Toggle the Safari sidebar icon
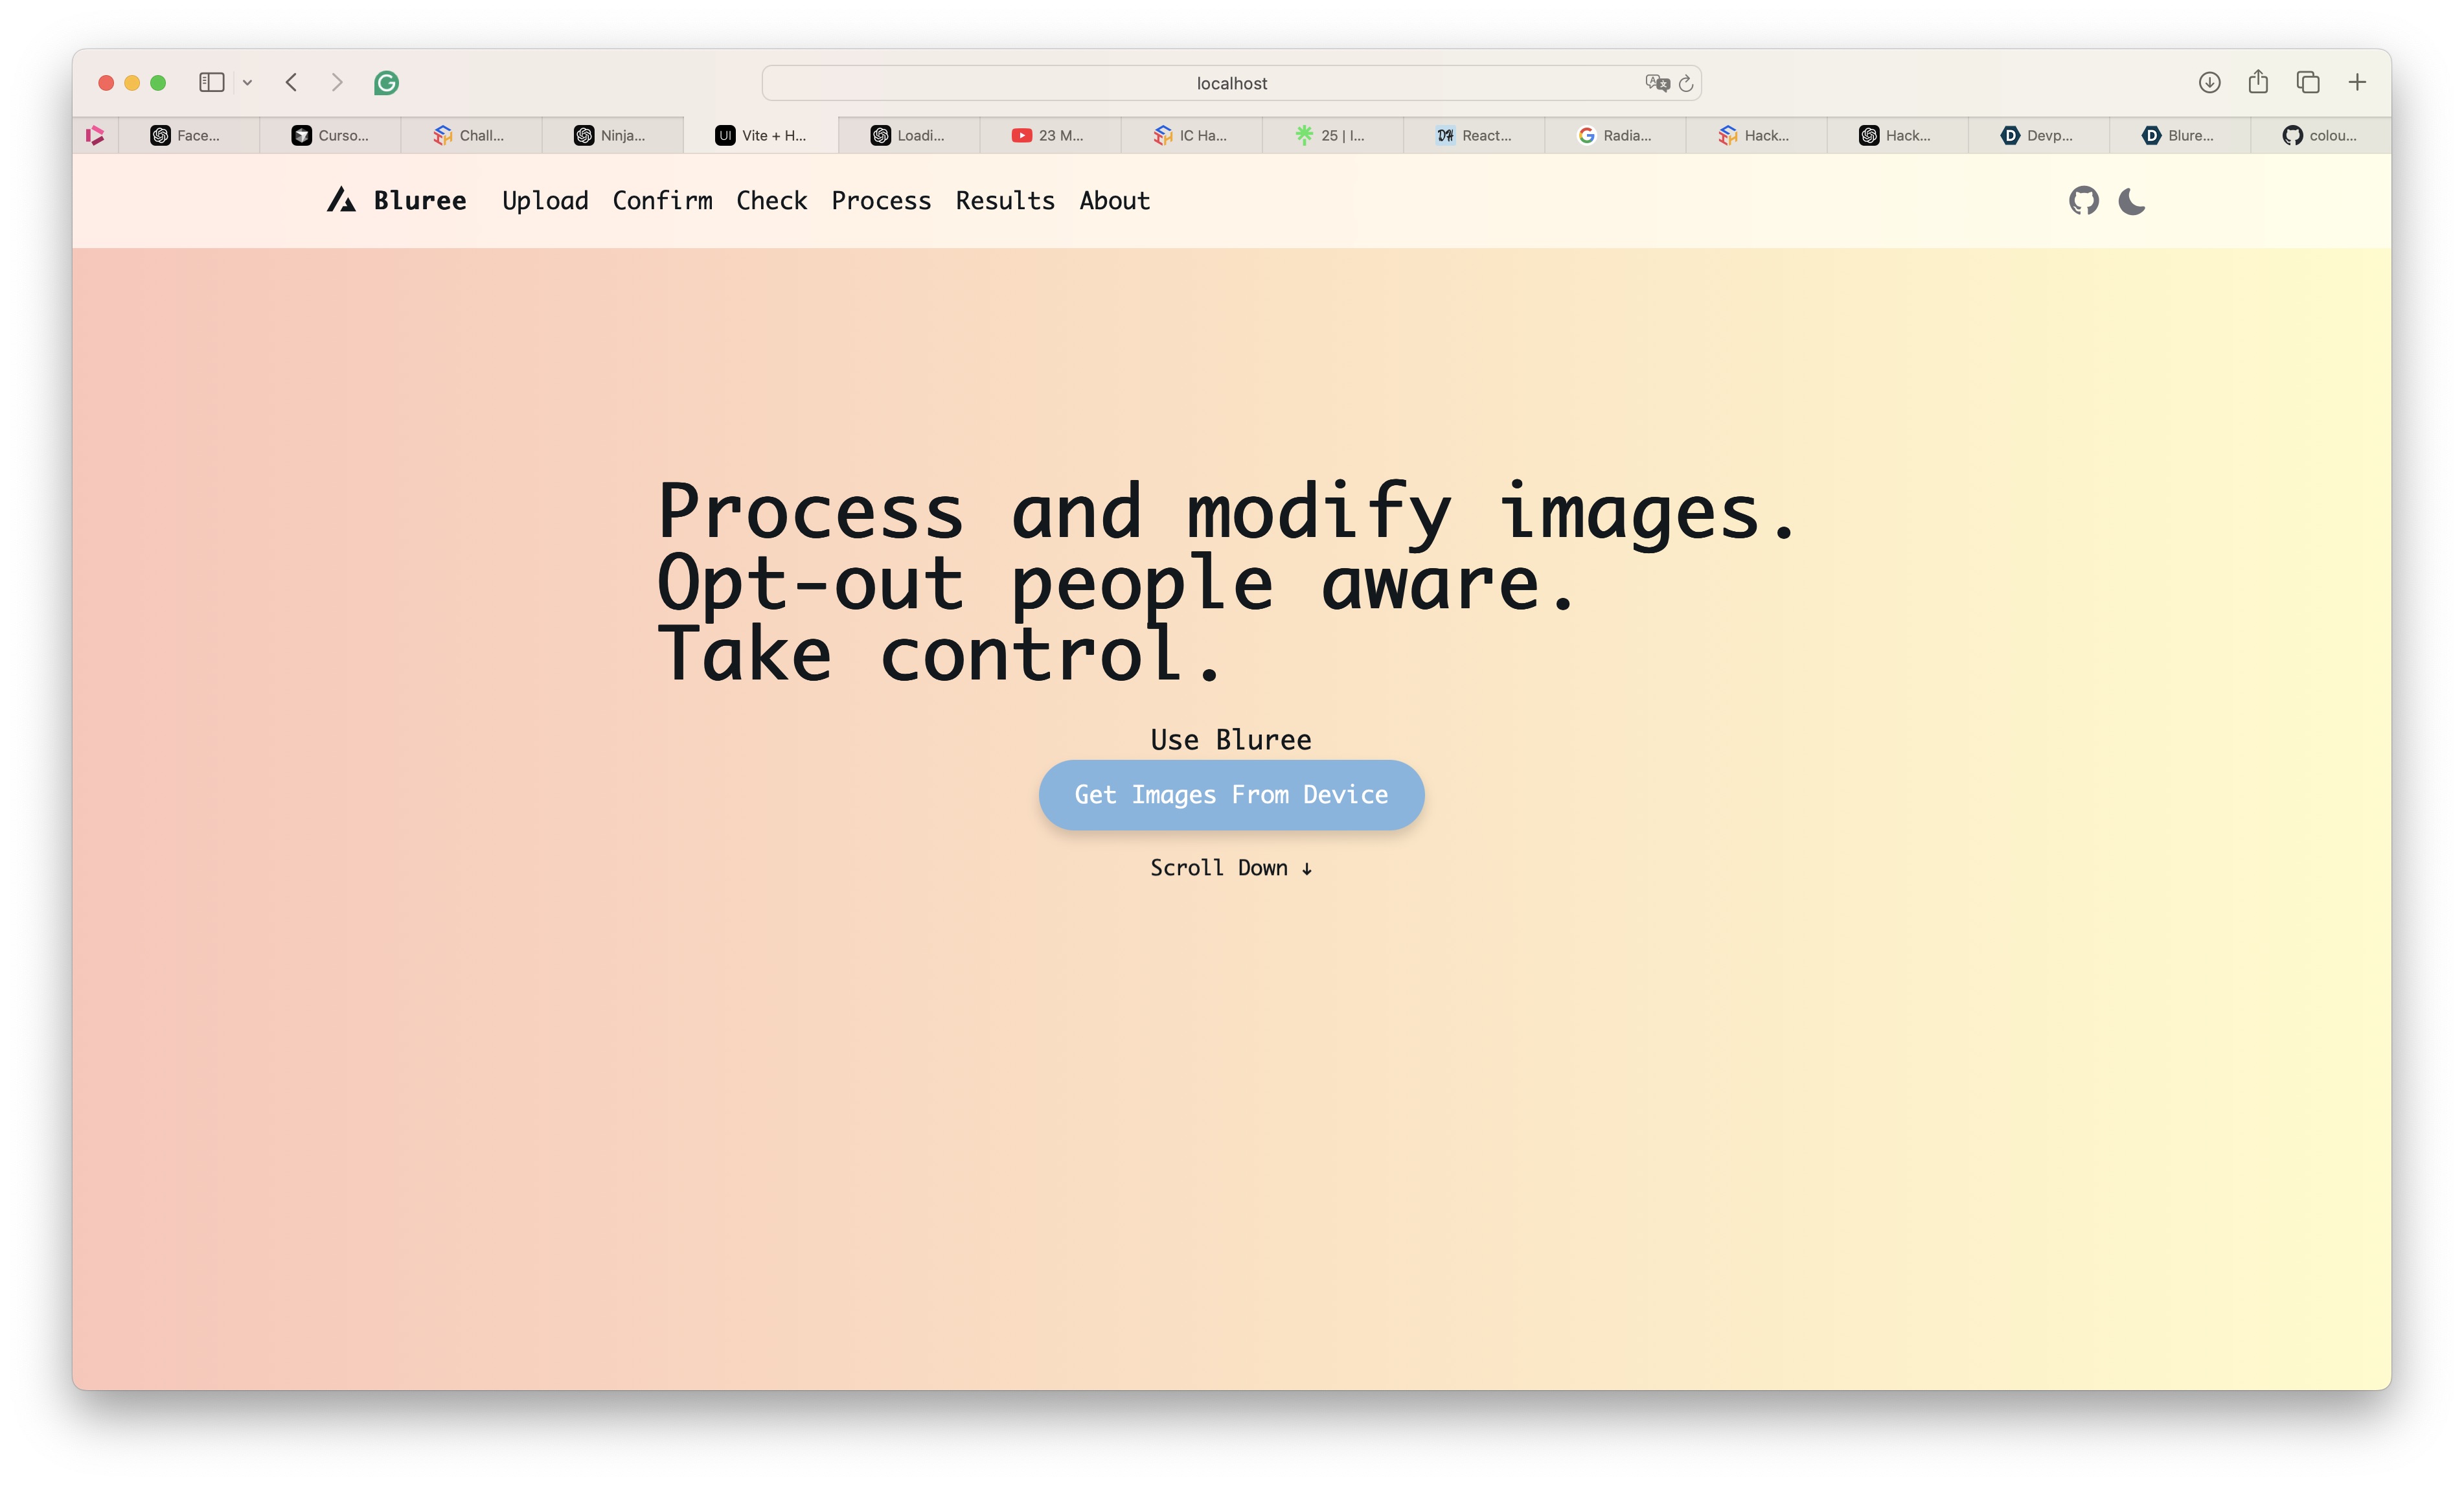Viewport: 2464px width, 1486px height. click(x=211, y=82)
